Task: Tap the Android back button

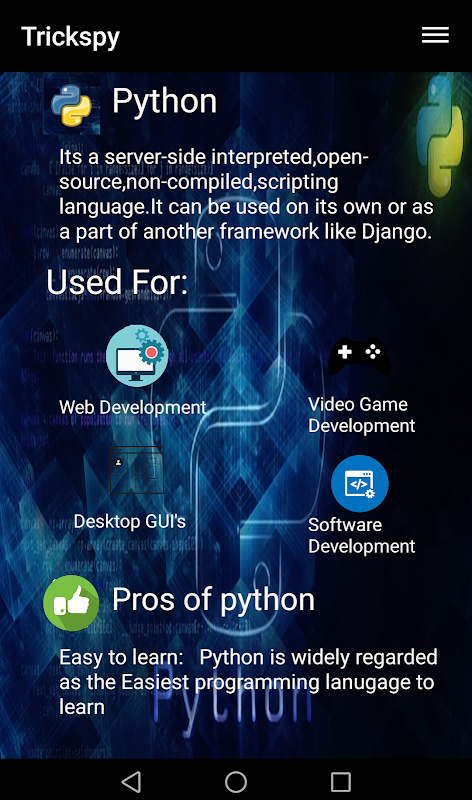Action: click(x=131, y=781)
